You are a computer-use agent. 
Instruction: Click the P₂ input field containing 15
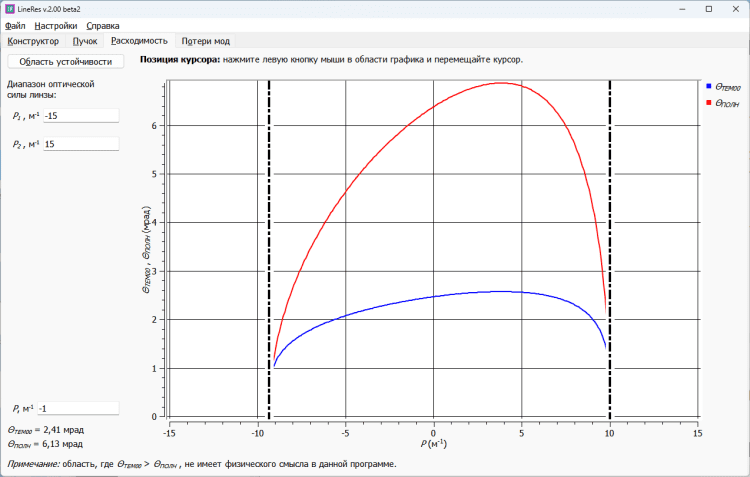tap(80, 145)
